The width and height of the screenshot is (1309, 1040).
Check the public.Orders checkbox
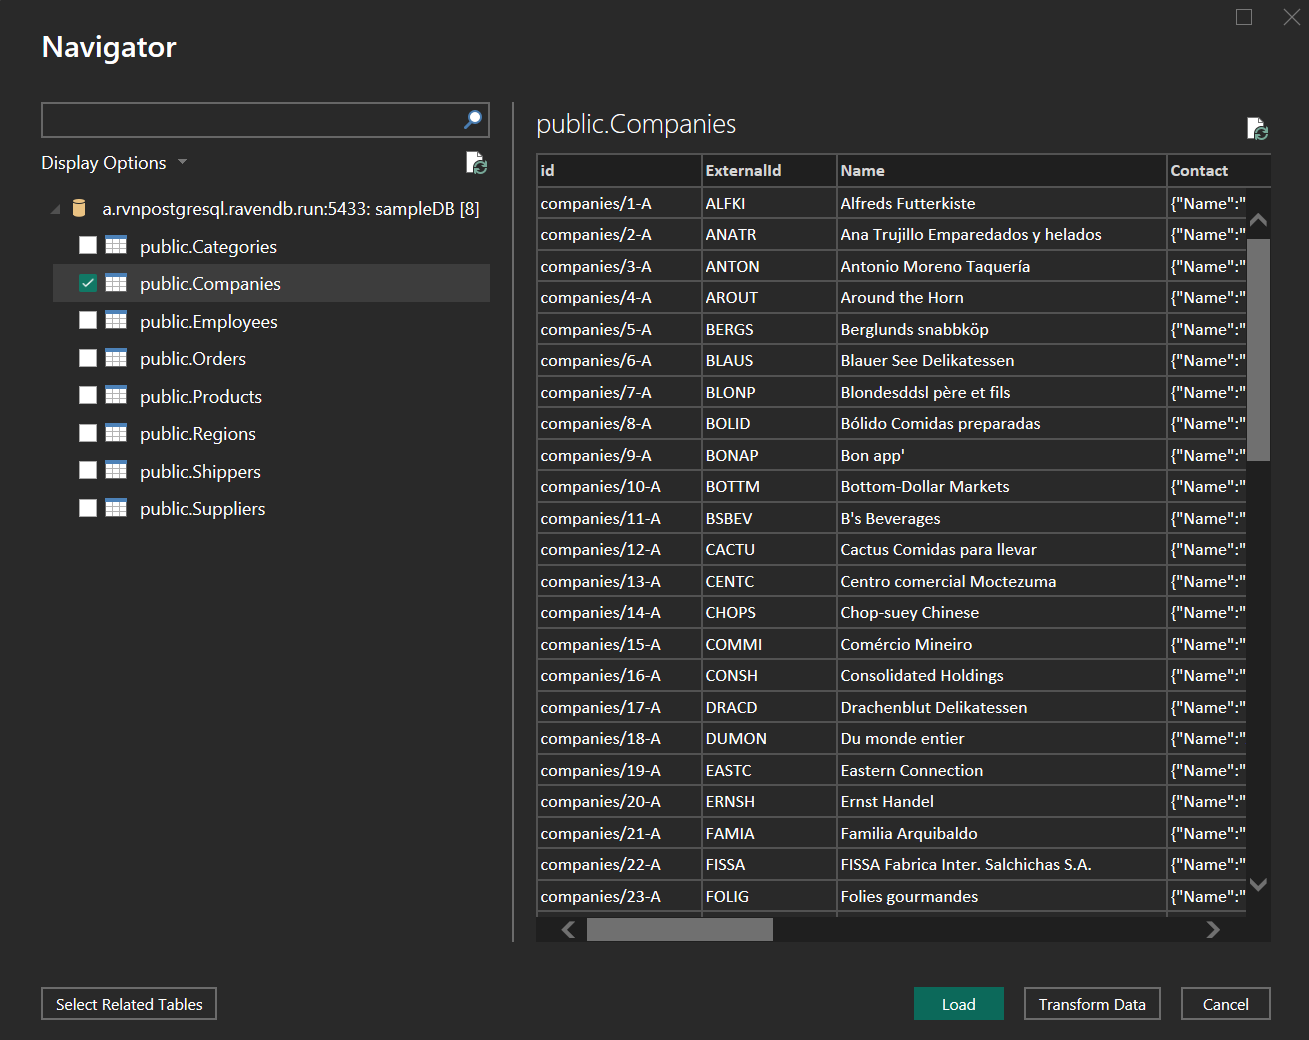click(88, 358)
